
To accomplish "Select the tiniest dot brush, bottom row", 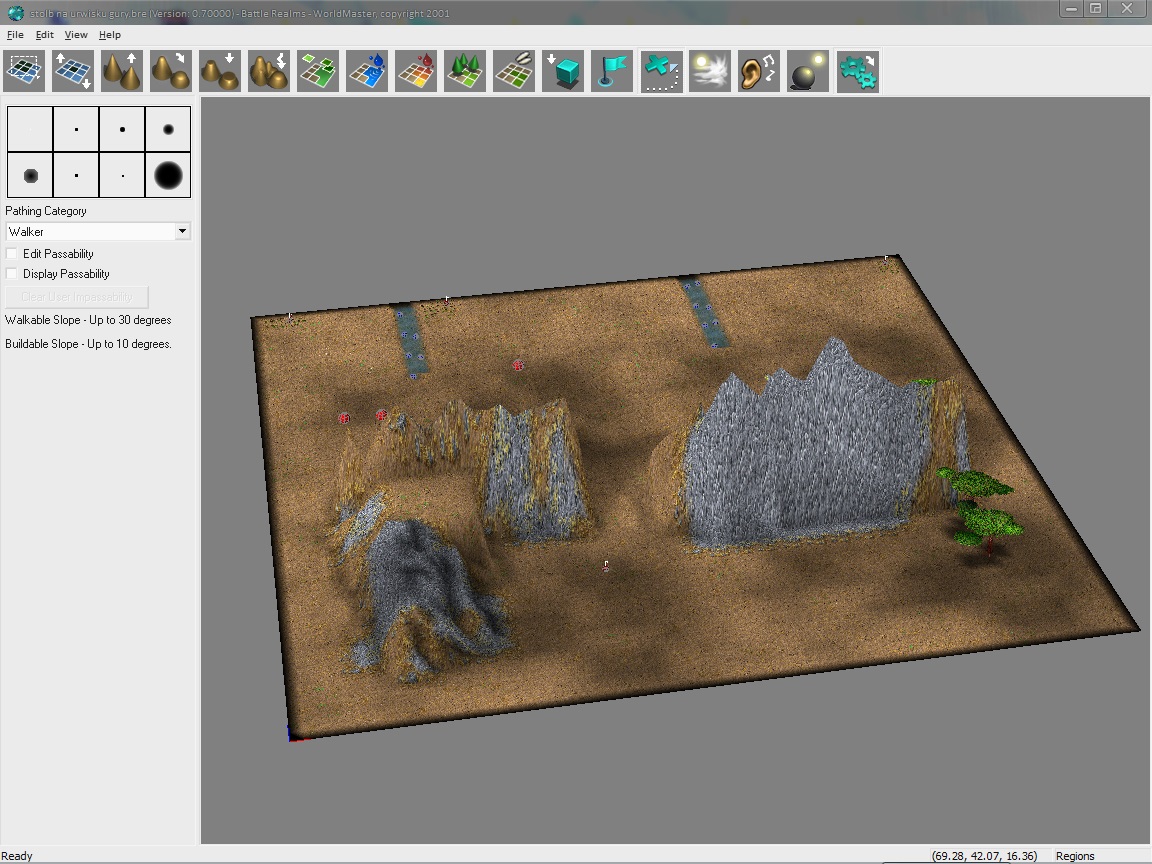I will tap(122, 175).
